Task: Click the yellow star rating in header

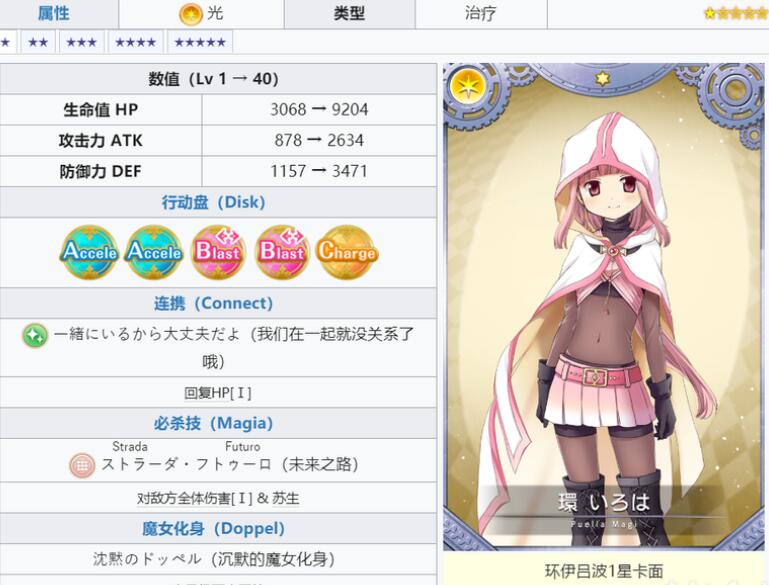Action: tap(735, 13)
